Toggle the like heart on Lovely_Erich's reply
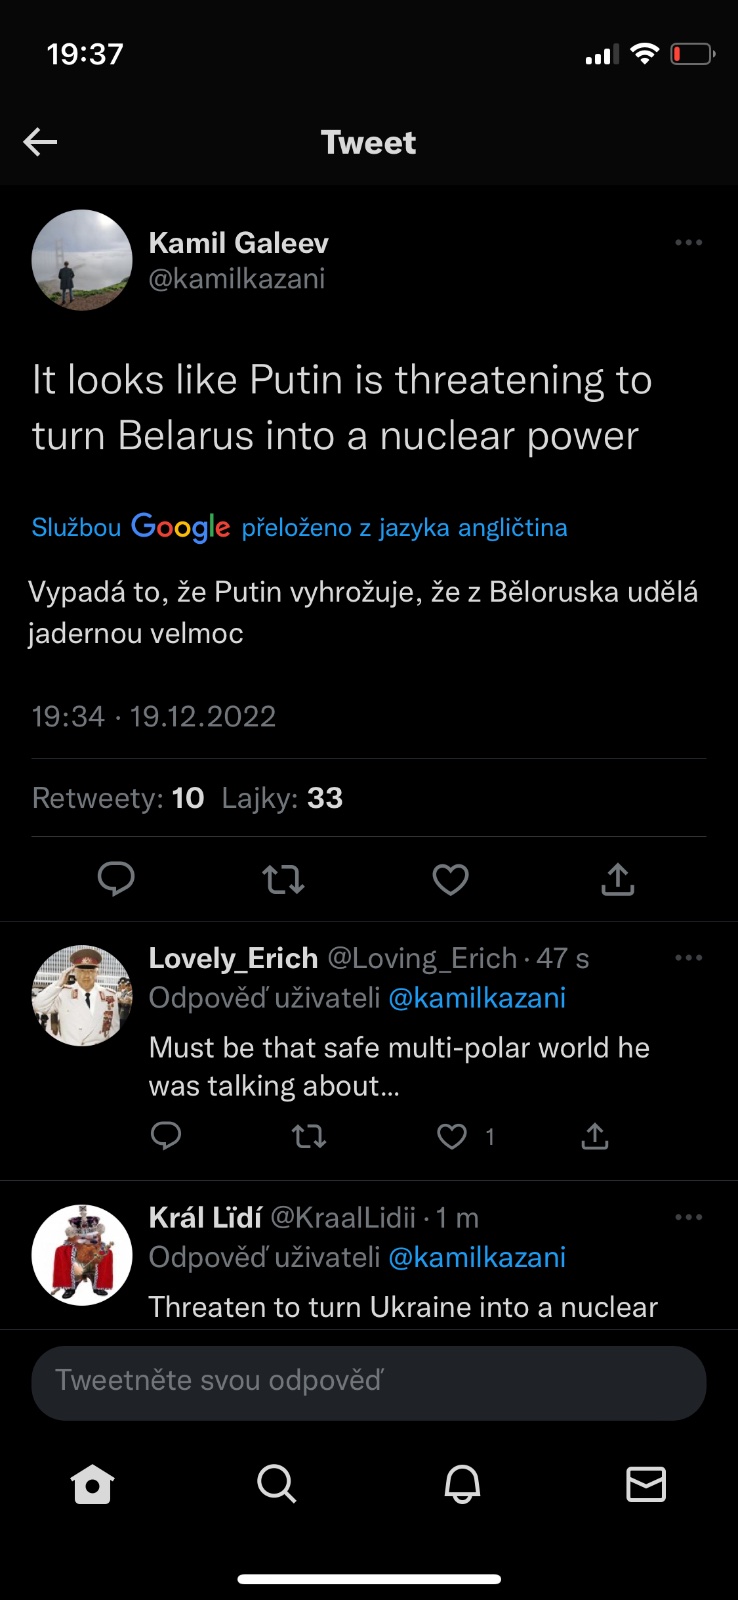 452,1136
